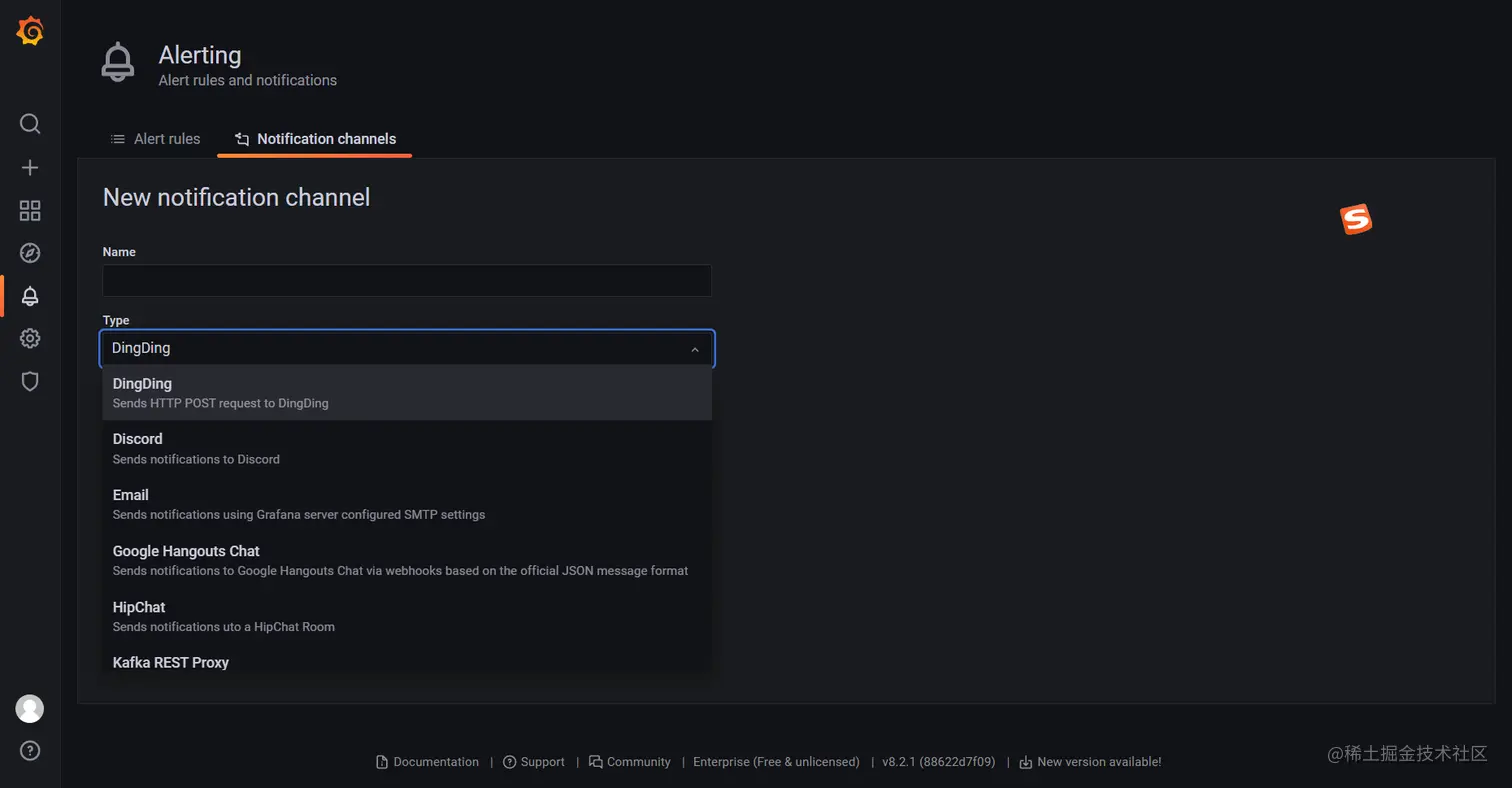Focus the Name input field

[x=407, y=280]
